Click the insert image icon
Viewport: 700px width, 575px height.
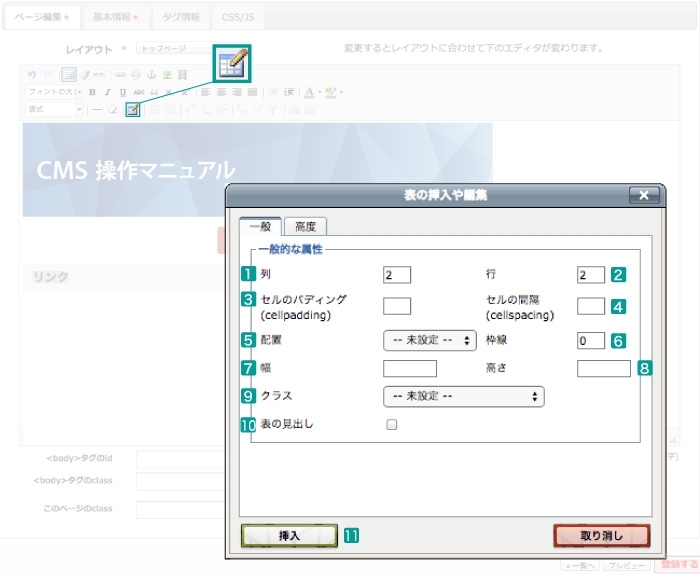[167, 75]
